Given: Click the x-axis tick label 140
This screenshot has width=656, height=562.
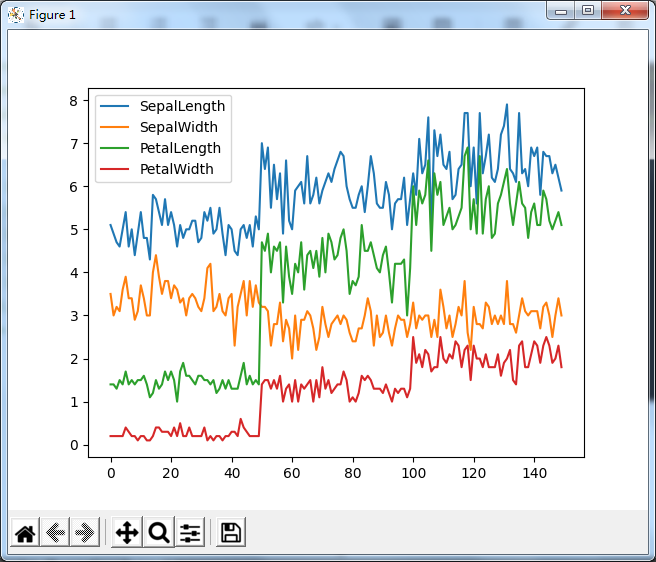Looking at the screenshot, I should (534, 473).
